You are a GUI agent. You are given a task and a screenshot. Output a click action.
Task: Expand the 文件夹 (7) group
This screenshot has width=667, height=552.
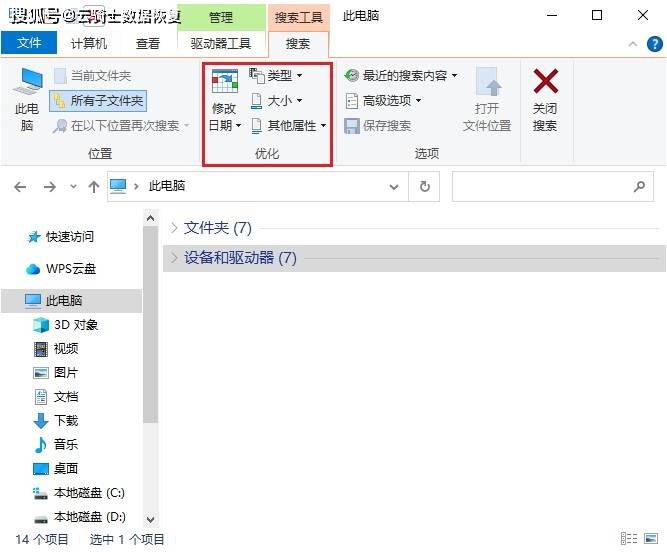point(174,228)
